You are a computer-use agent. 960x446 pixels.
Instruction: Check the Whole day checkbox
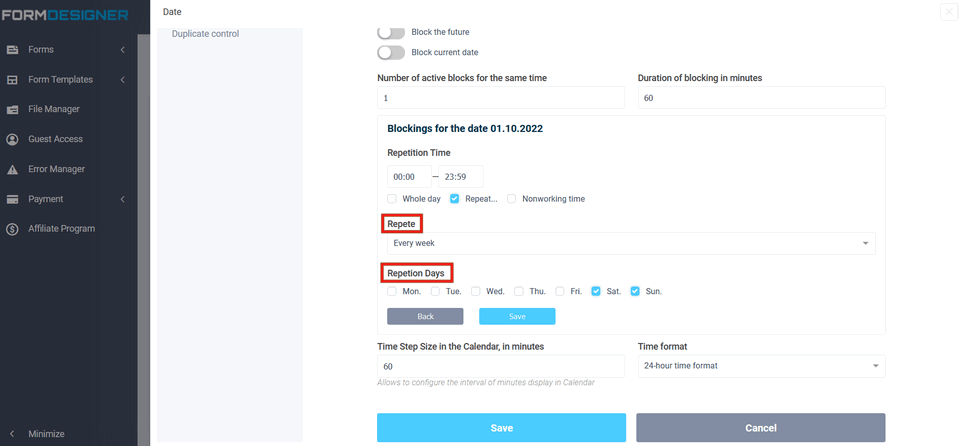(393, 199)
